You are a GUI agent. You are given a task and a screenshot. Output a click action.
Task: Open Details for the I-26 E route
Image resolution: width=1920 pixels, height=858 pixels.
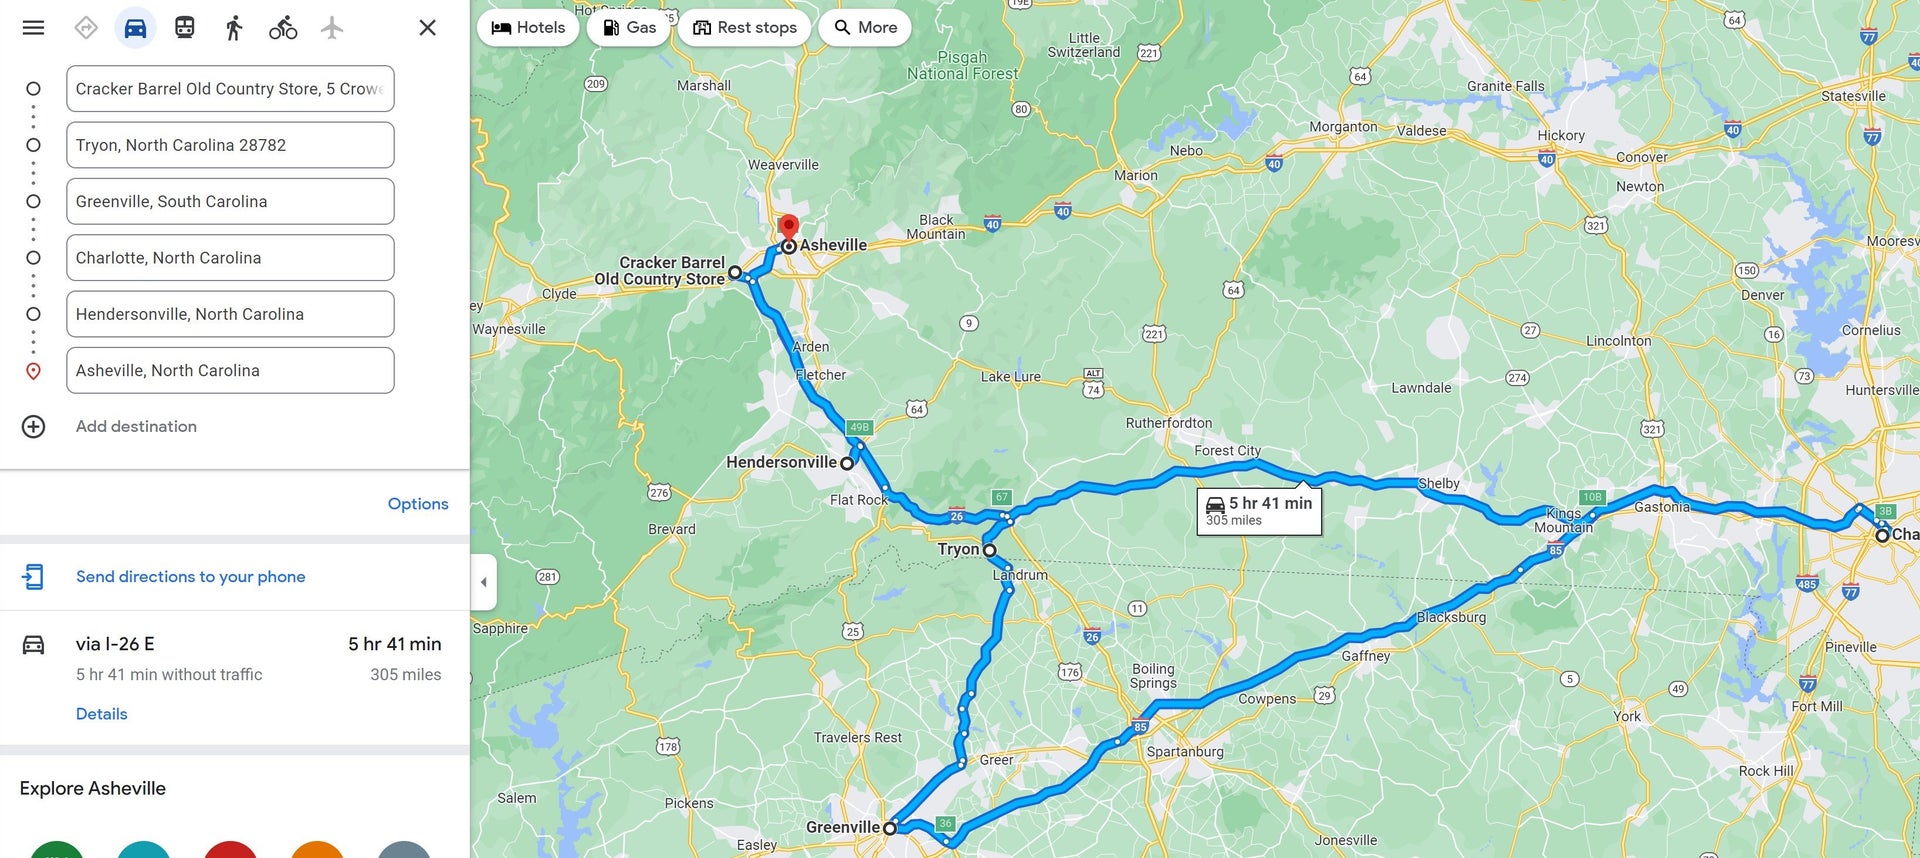(101, 714)
